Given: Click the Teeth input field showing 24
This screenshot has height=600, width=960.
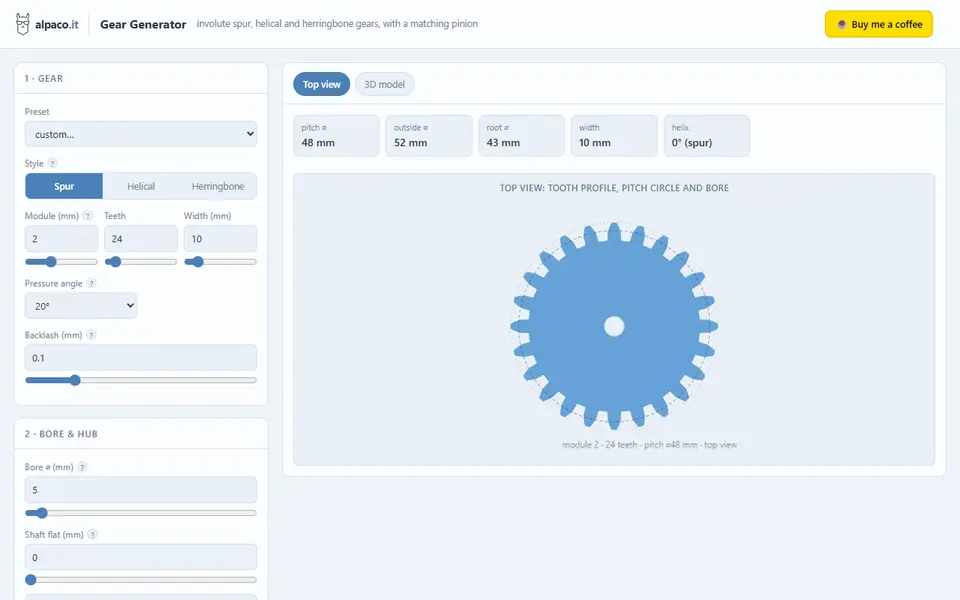Looking at the screenshot, I should [x=141, y=238].
